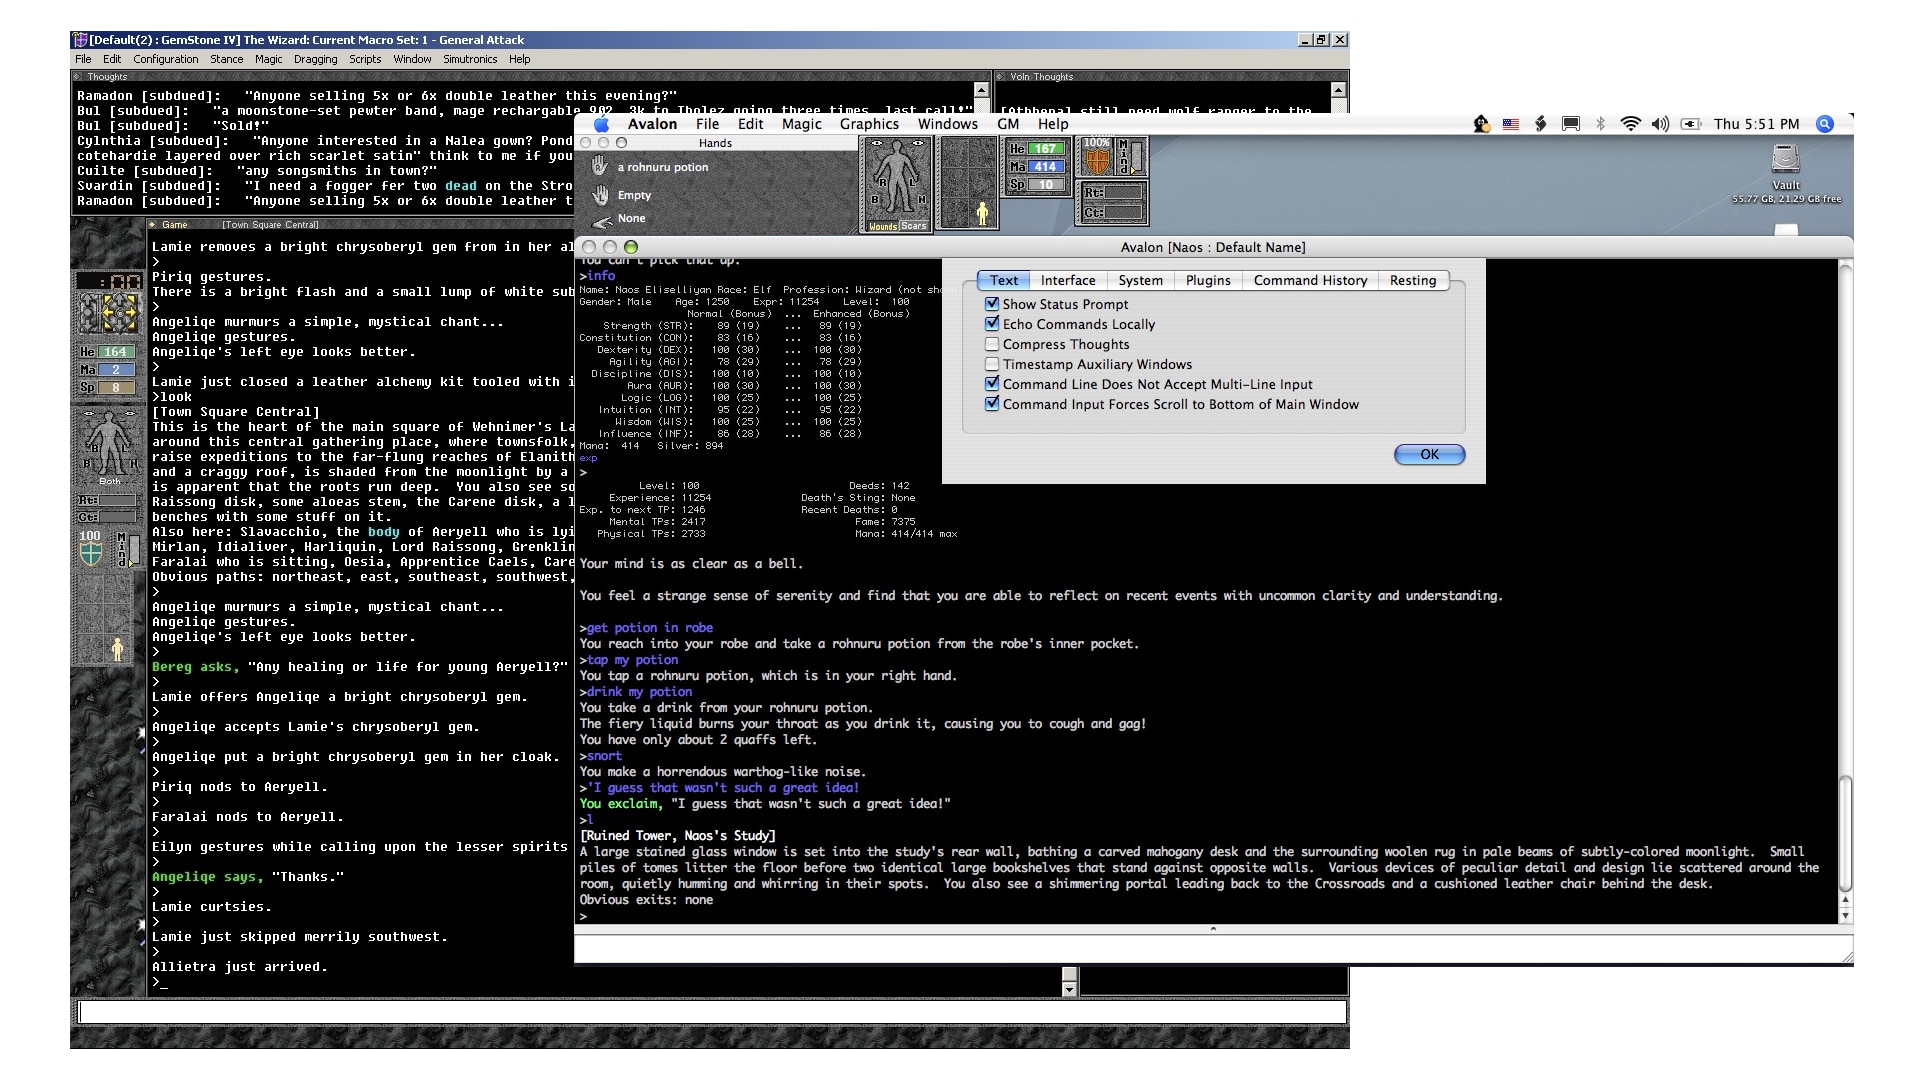The height and width of the screenshot is (1080, 1920).
Task: Open the Command History tab
Action: pos(1310,280)
